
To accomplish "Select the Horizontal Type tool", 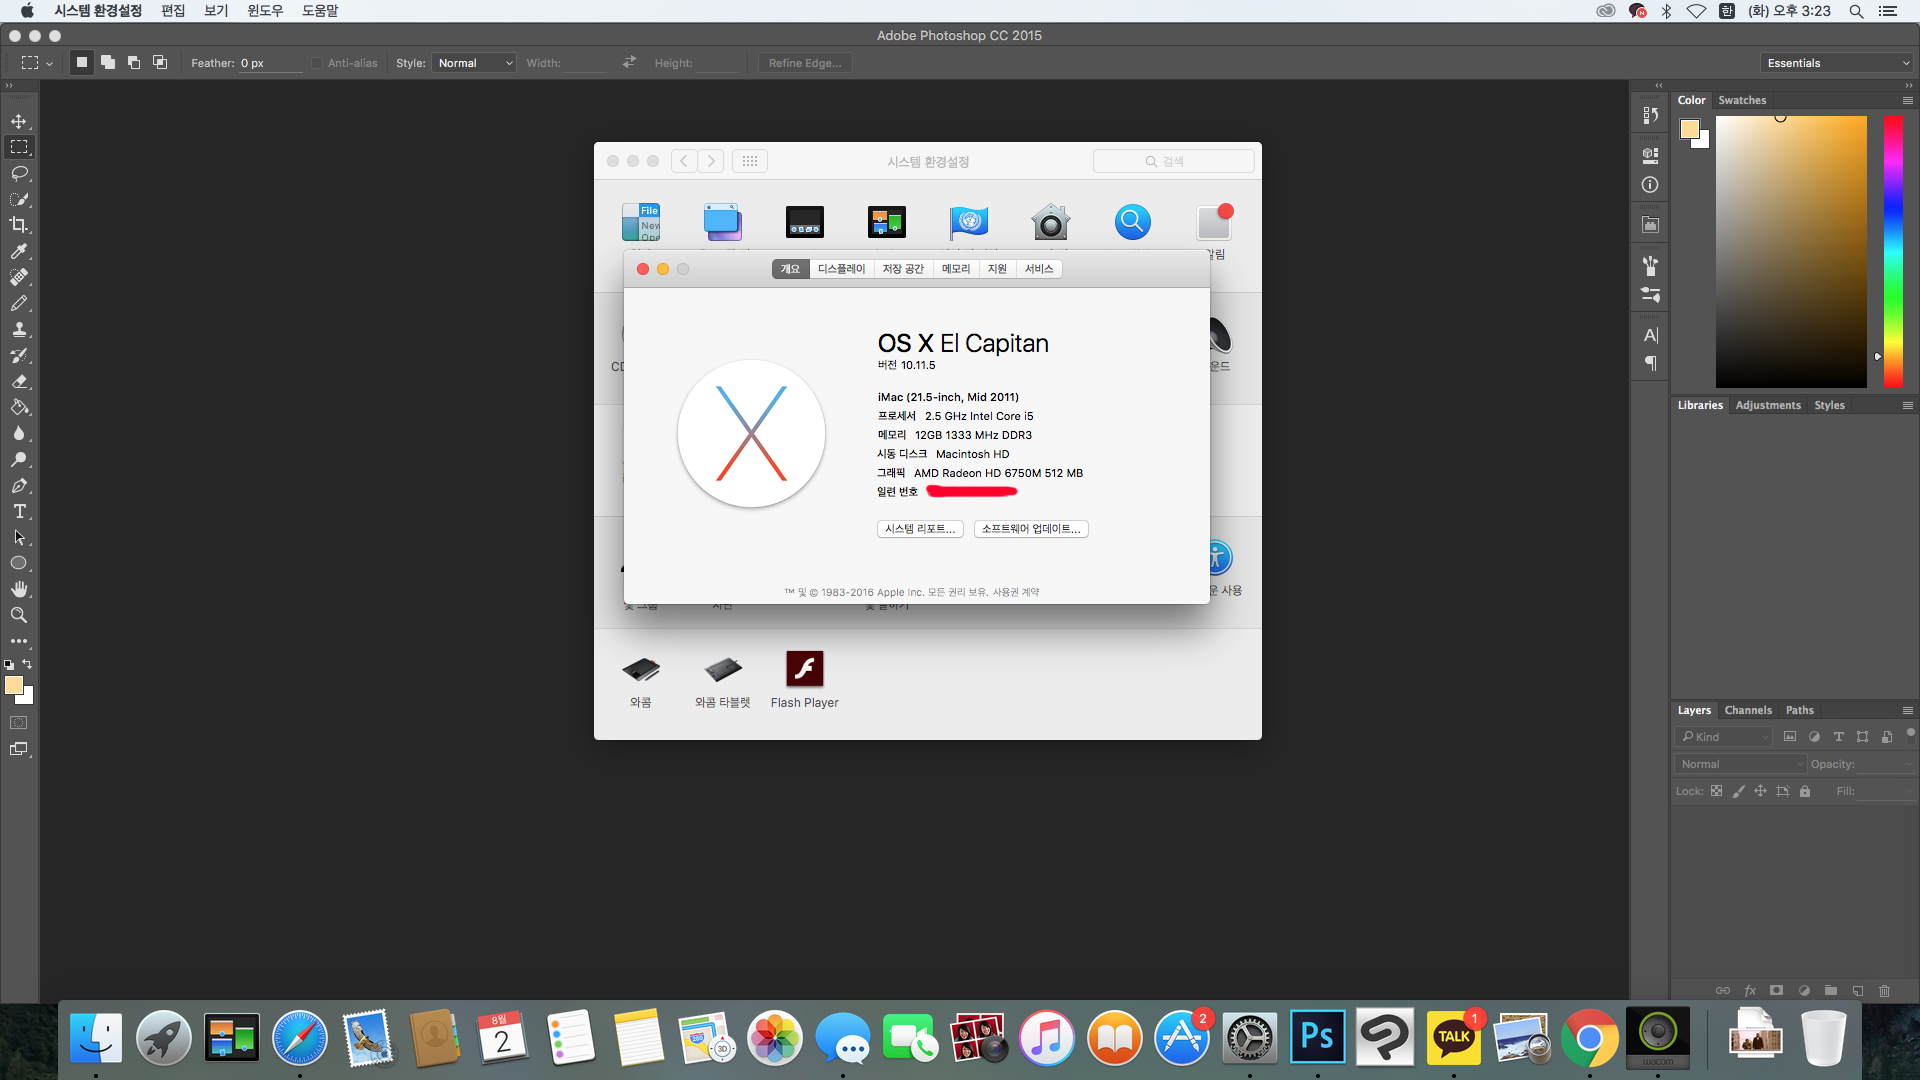I will coord(19,511).
